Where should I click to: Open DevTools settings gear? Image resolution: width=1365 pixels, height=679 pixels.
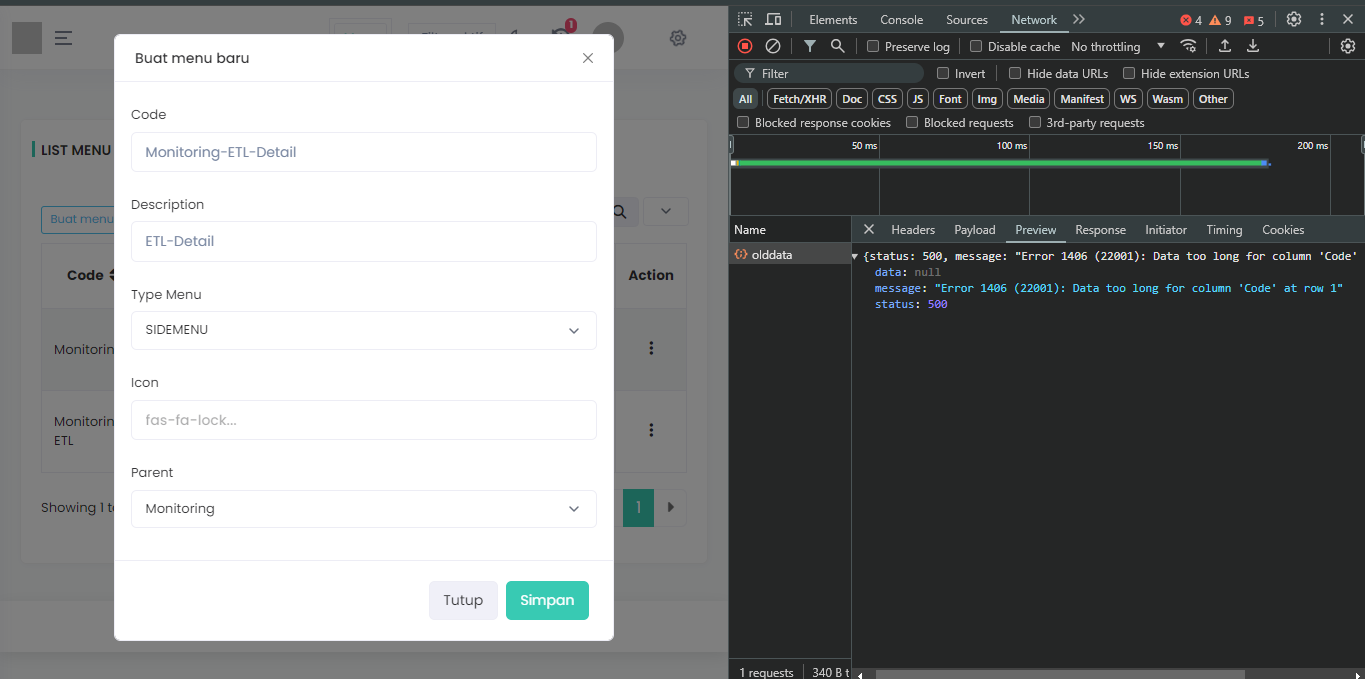coord(1294,20)
